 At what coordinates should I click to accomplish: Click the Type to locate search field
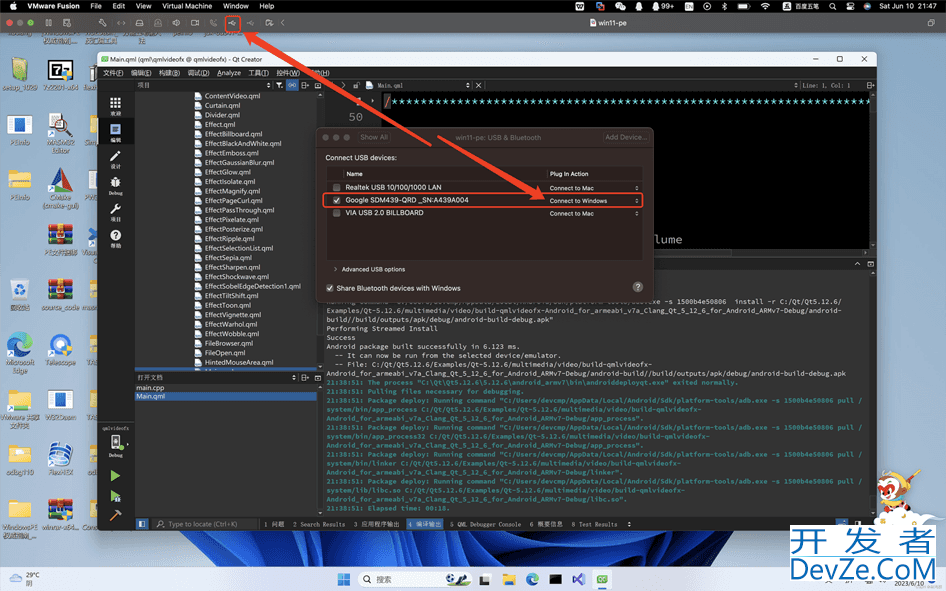[x=205, y=524]
